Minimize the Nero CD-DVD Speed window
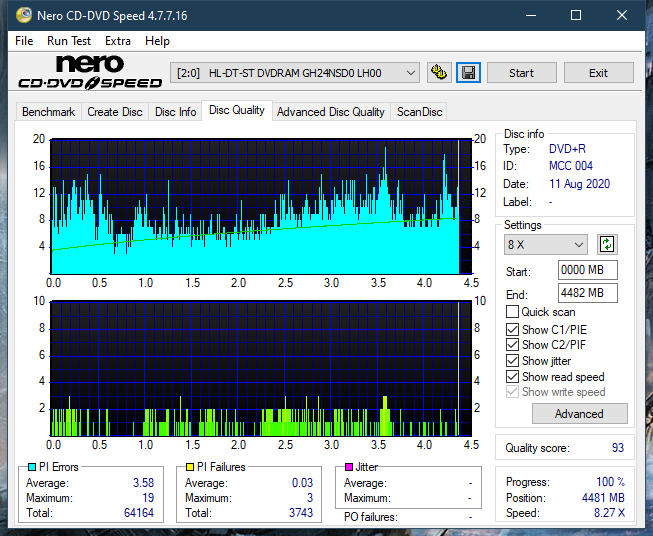This screenshot has height=536, width=653. [x=531, y=15]
